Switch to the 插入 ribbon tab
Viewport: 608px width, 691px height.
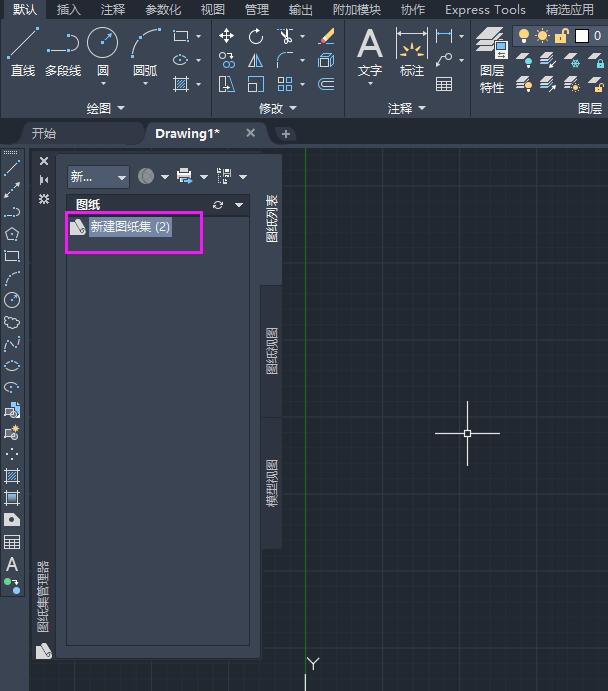pyautogui.click(x=69, y=9)
